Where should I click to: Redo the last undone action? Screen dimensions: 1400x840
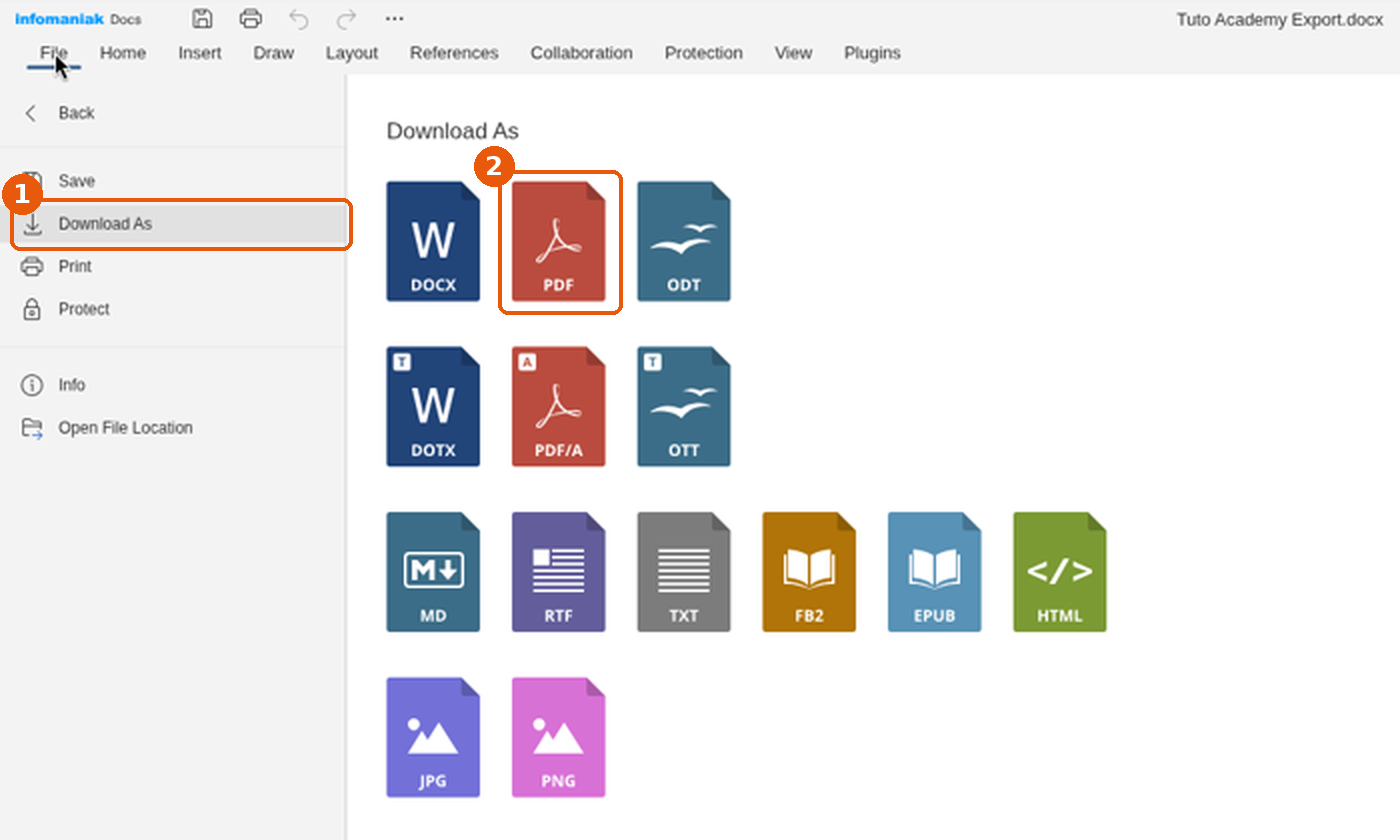pyautogui.click(x=346, y=18)
